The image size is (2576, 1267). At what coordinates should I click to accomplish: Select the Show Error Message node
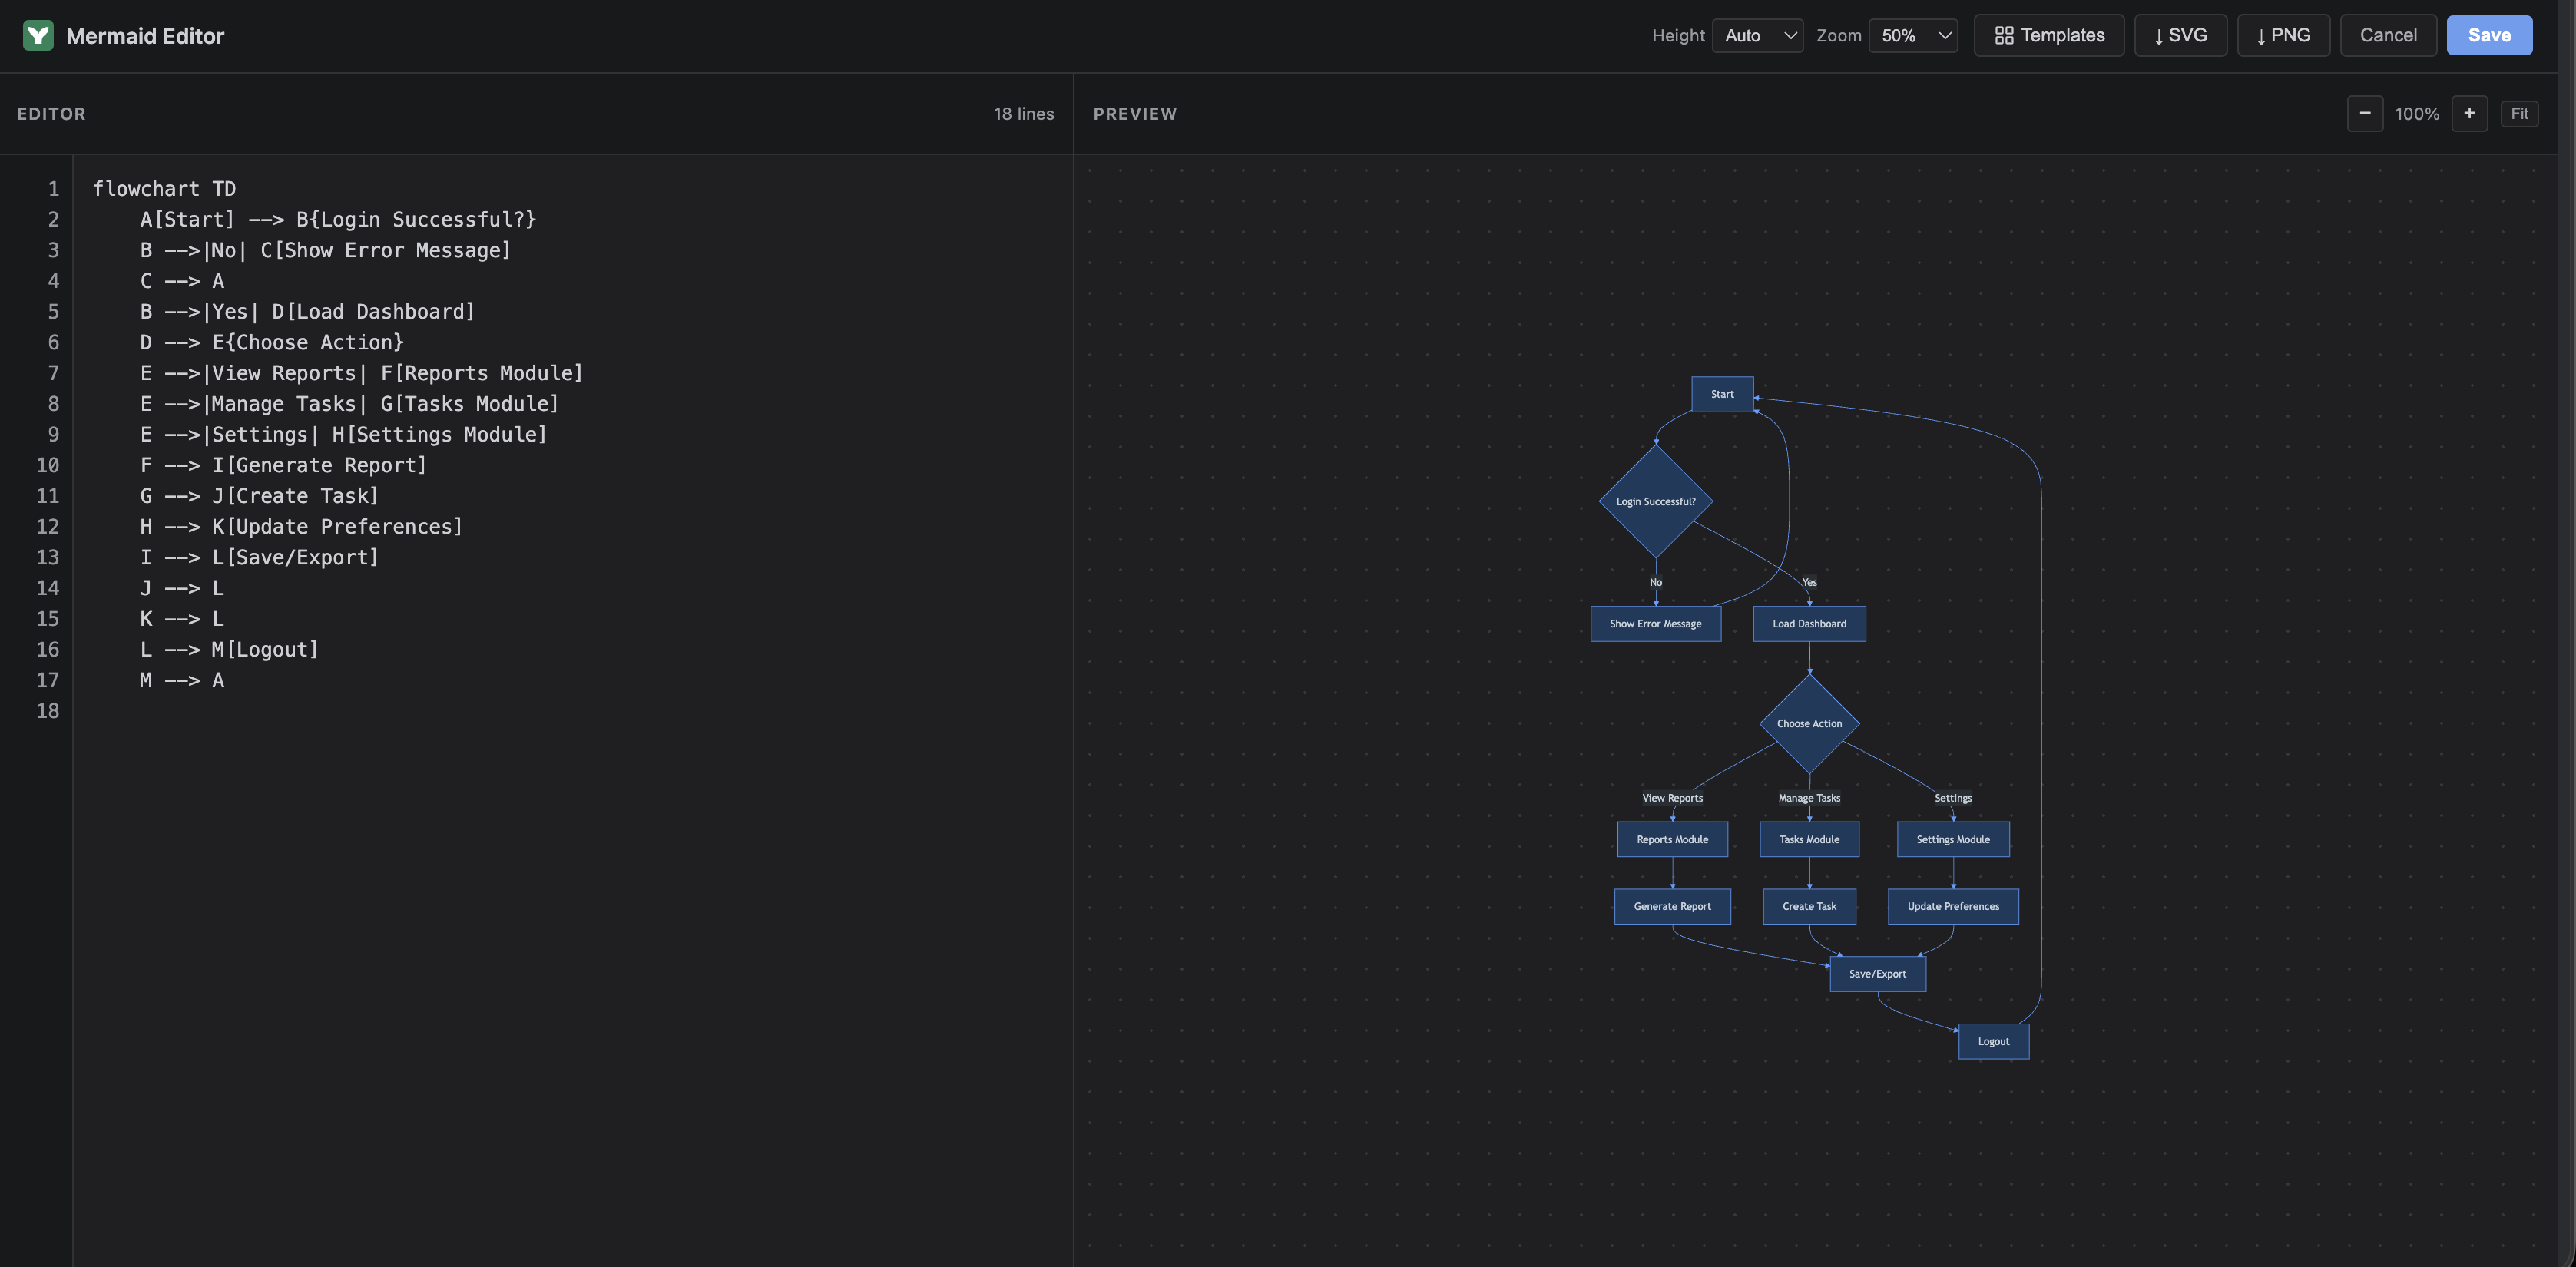point(1655,624)
